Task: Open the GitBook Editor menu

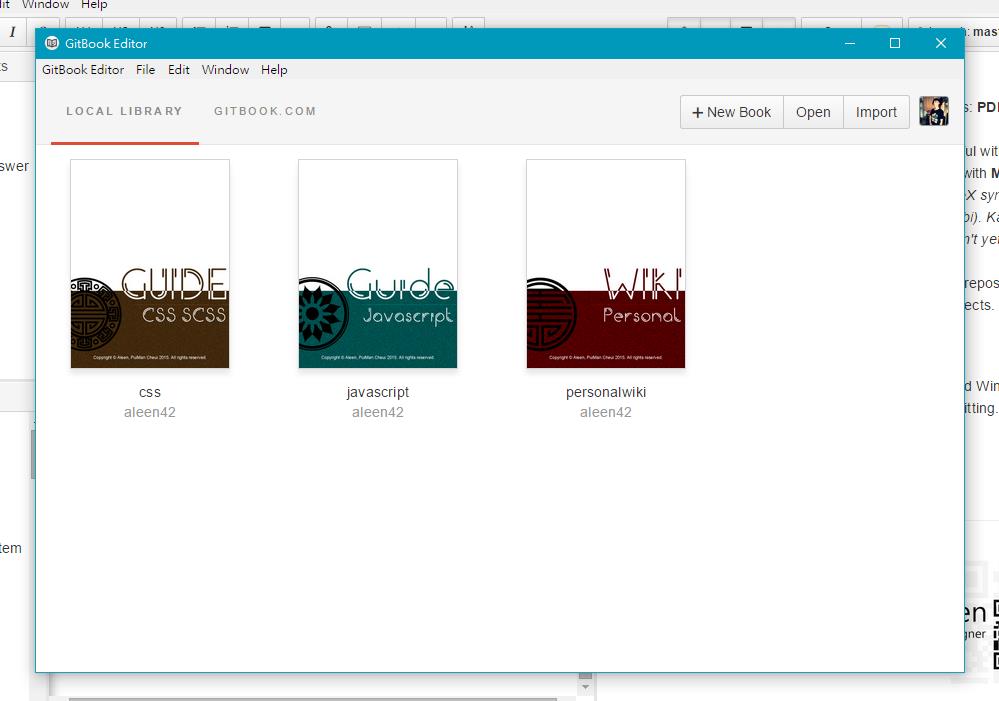Action: point(83,69)
